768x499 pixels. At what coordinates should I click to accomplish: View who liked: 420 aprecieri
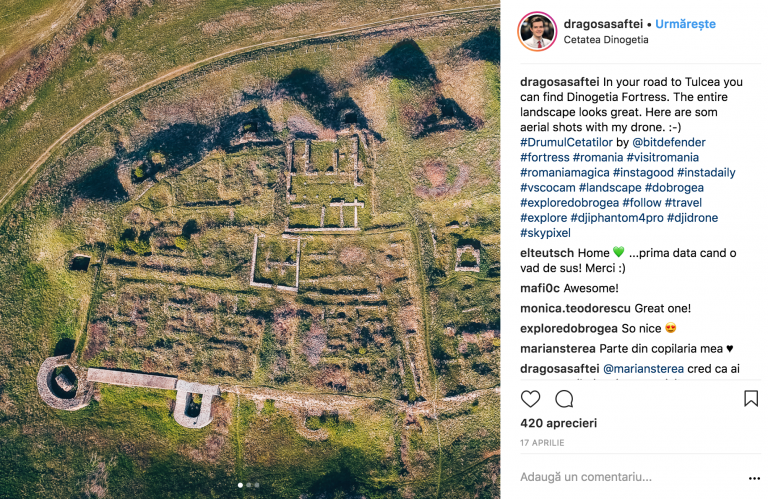tap(558, 423)
